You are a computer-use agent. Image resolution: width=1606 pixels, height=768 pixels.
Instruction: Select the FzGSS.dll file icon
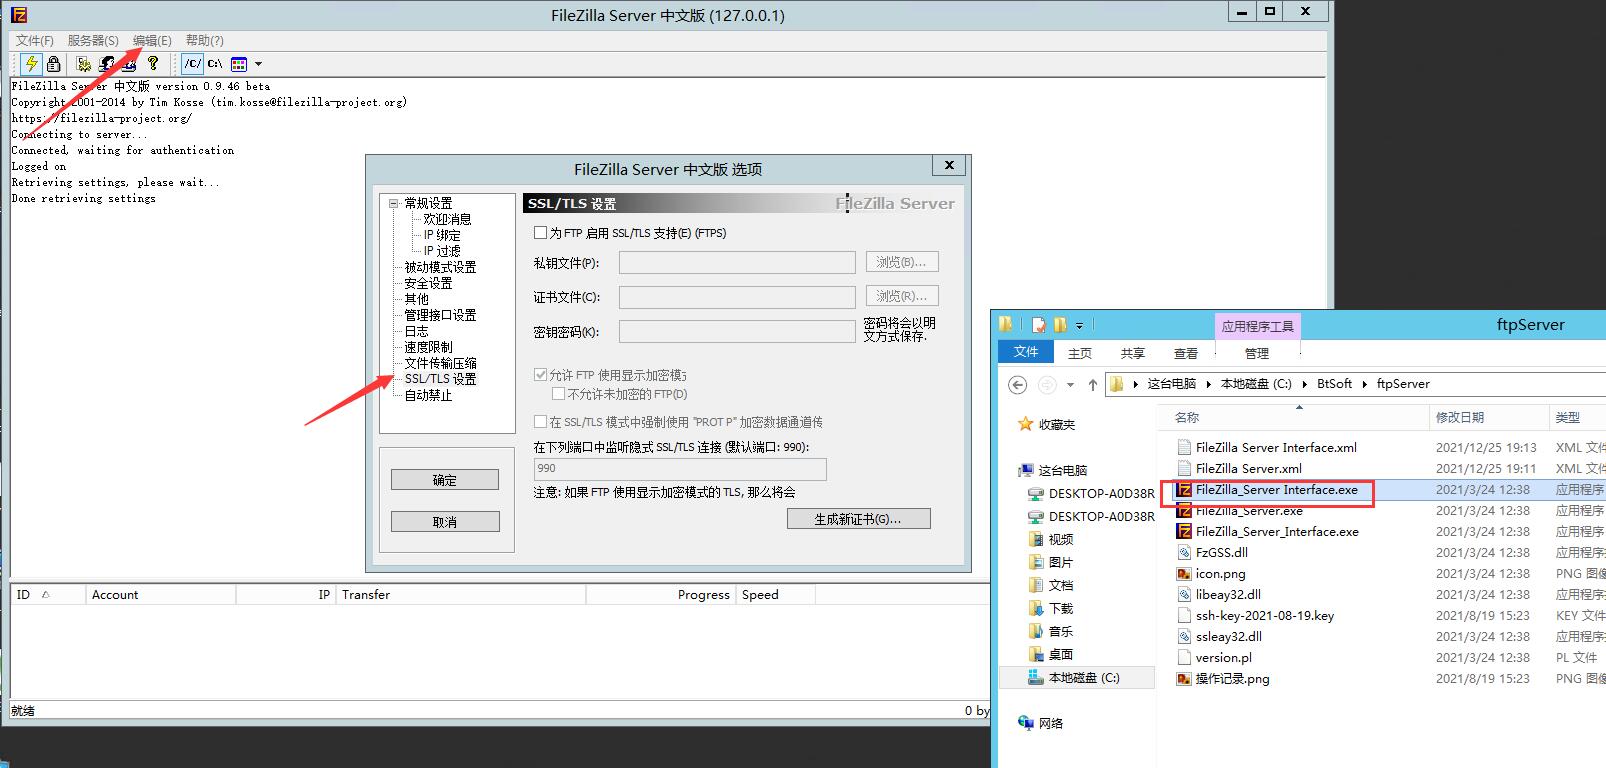(1184, 553)
